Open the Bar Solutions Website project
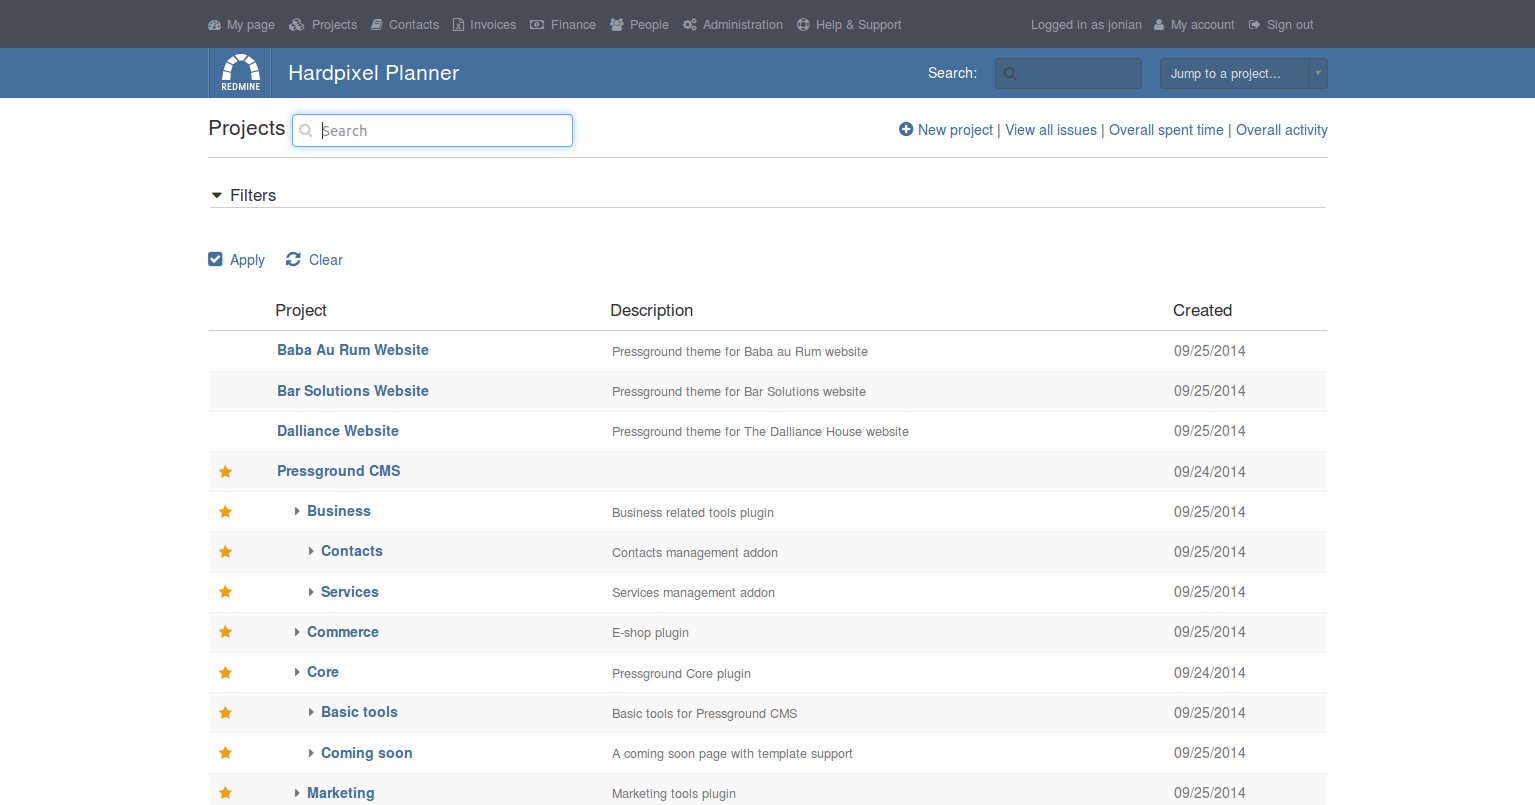This screenshot has width=1535, height=805. (x=353, y=391)
